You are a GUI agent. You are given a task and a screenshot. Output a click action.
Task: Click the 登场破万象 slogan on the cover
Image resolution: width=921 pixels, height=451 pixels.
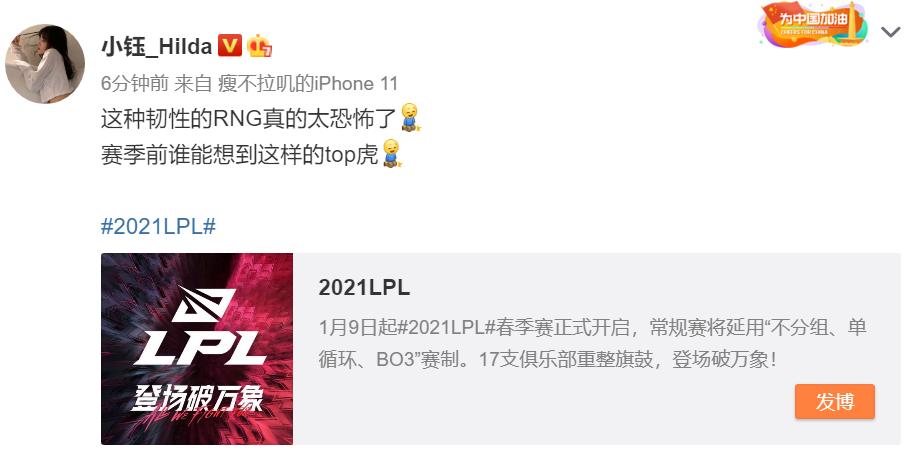point(197,398)
